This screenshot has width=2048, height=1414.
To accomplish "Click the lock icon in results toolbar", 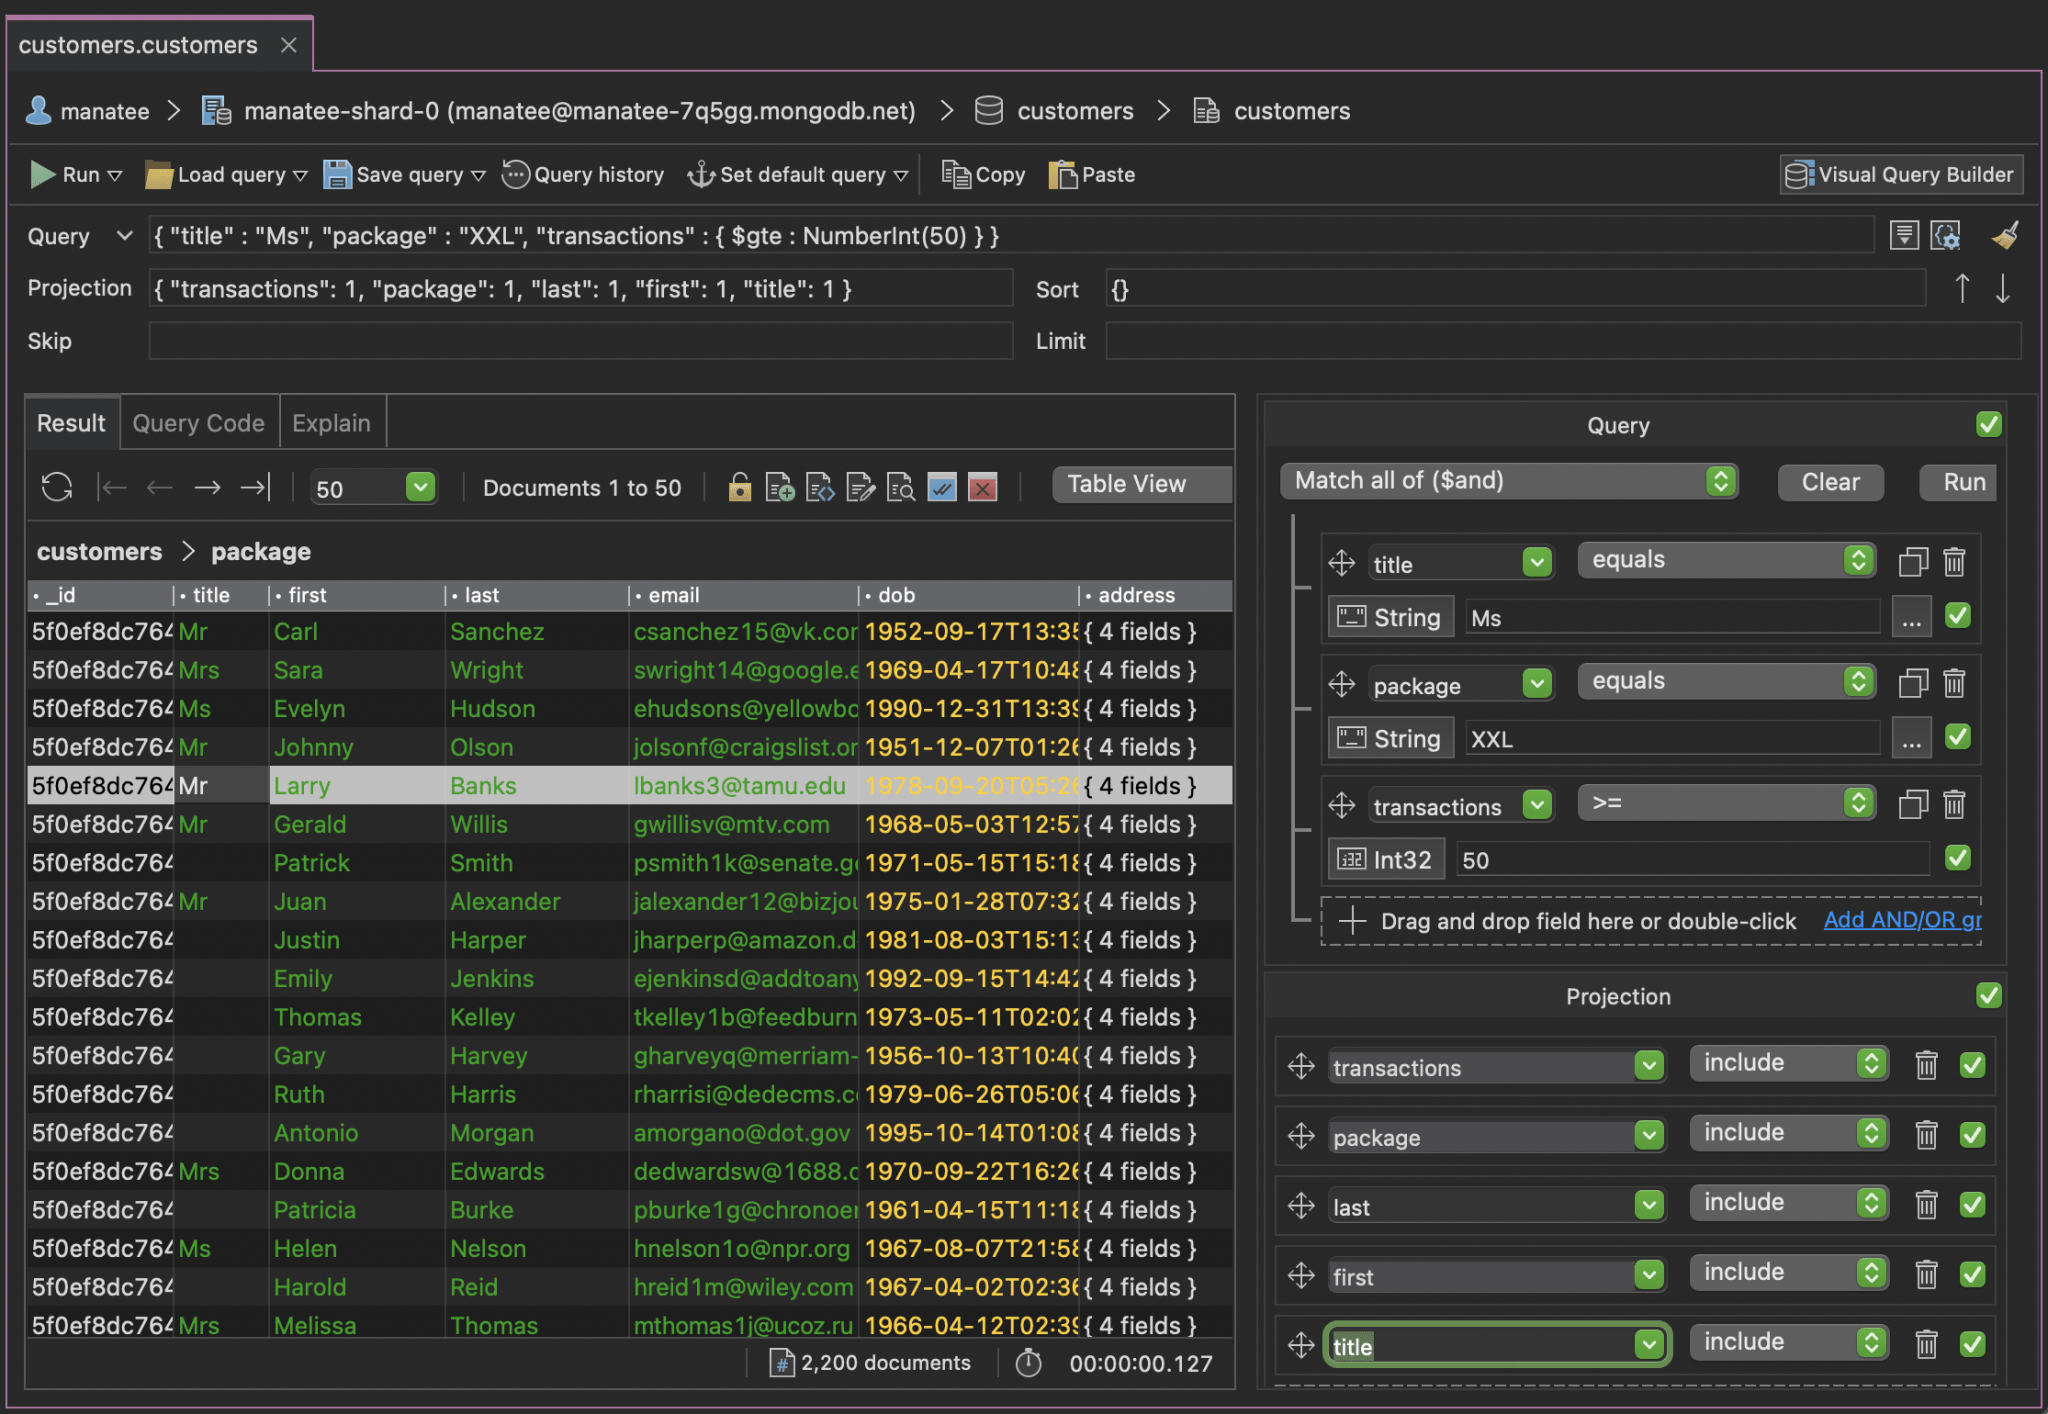I will pyautogui.click(x=739, y=487).
